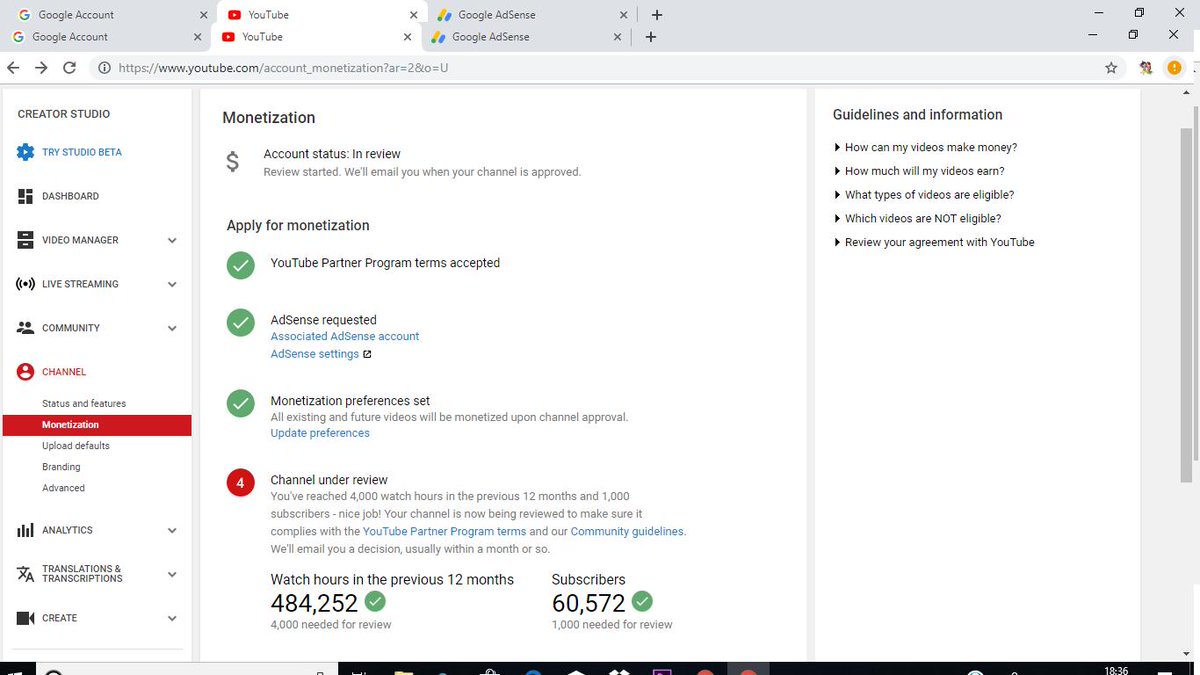This screenshot has height=675, width=1200.
Task: Click the scrollbar up arrow
Action: (1188, 93)
